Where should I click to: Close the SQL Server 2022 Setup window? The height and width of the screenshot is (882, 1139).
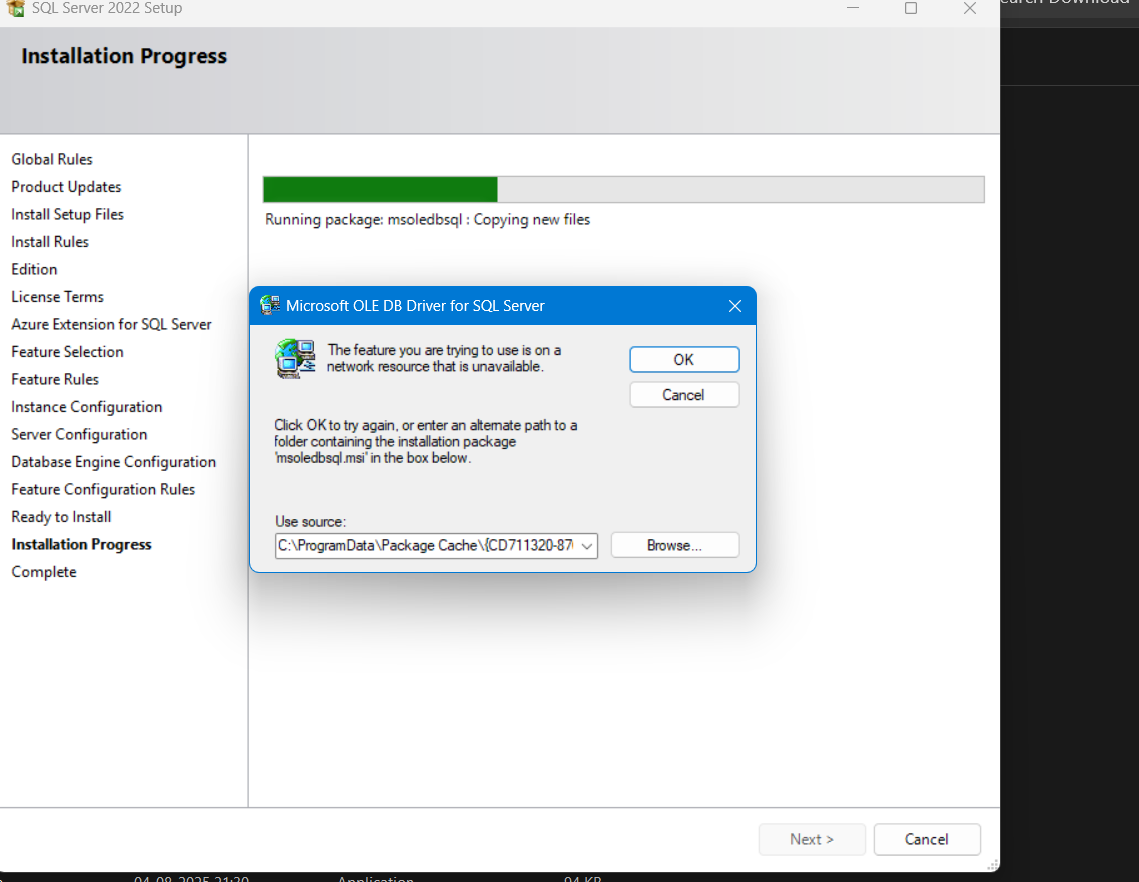click(970, 8)
